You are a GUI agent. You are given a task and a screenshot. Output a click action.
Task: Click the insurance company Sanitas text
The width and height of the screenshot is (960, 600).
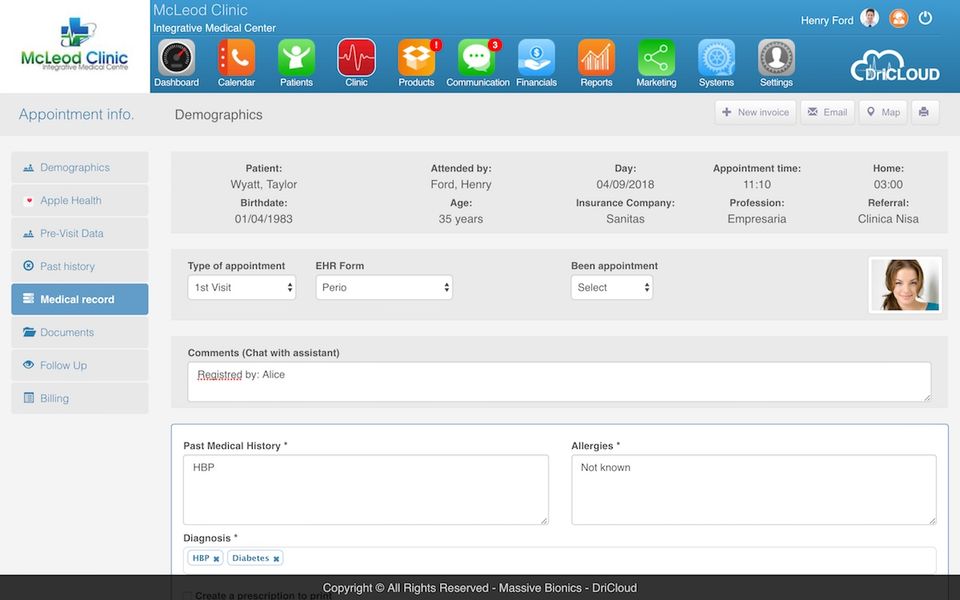[x=625, y=219]
